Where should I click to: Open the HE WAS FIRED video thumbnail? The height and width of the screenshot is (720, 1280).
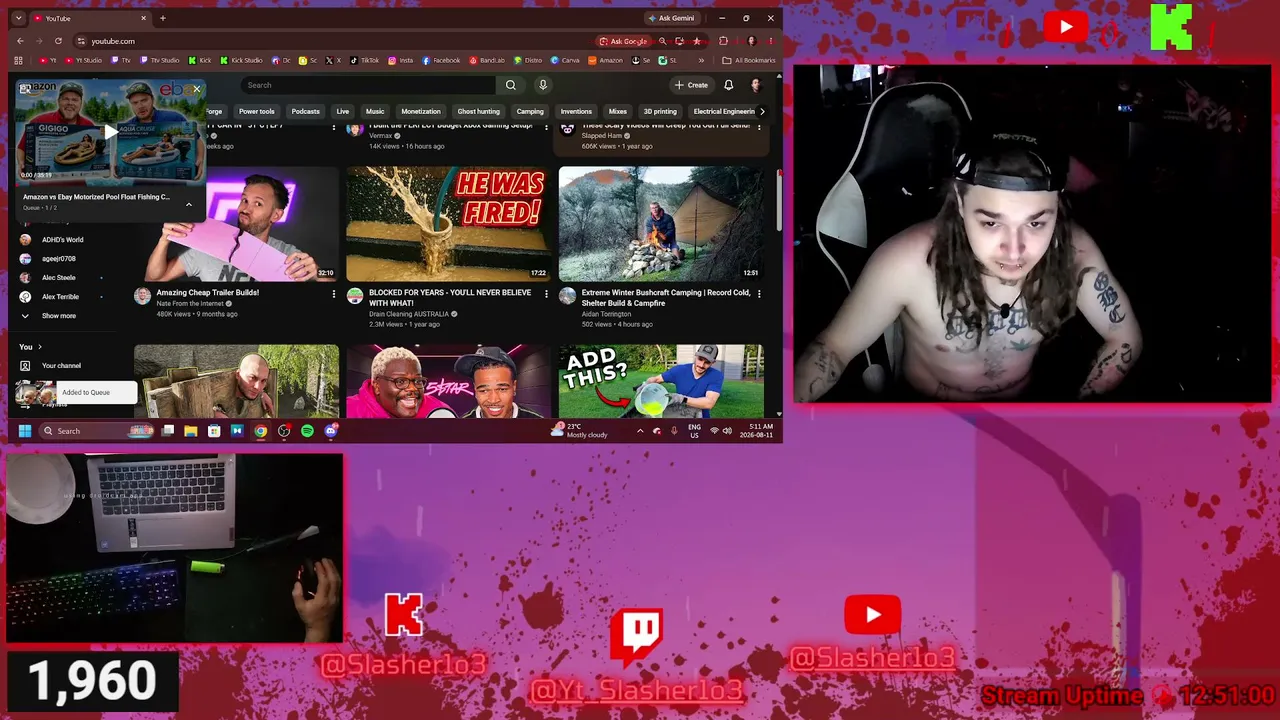tap(448, 224)
